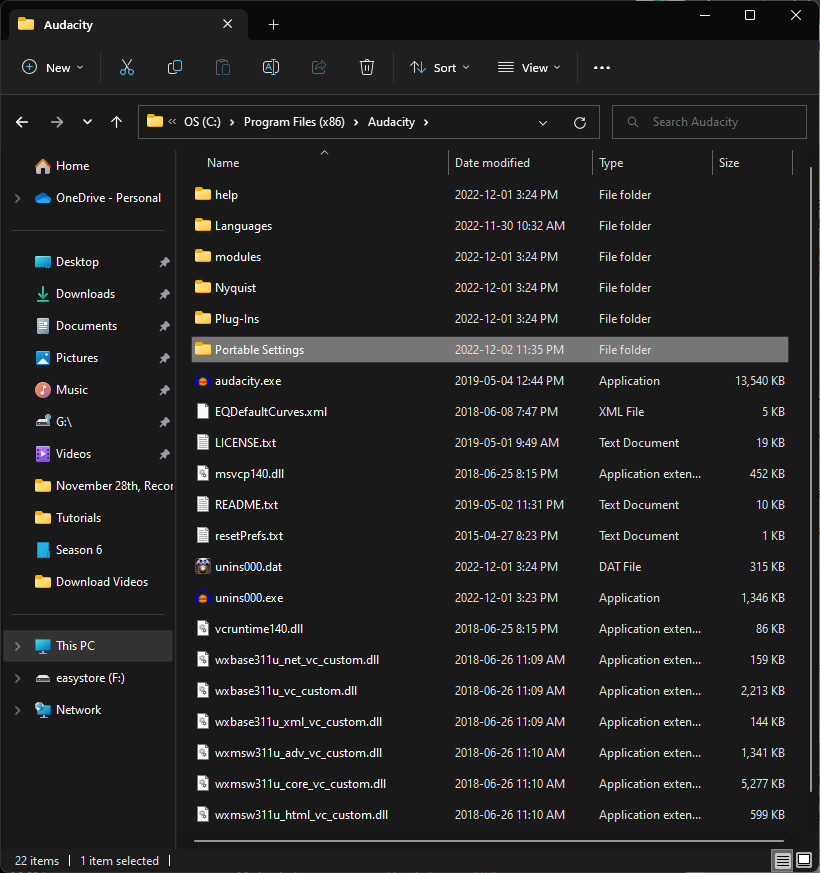This screenshot has width=820, height=873.
Task: Click the New button in toolbar
Action: [x=52, y=67]
